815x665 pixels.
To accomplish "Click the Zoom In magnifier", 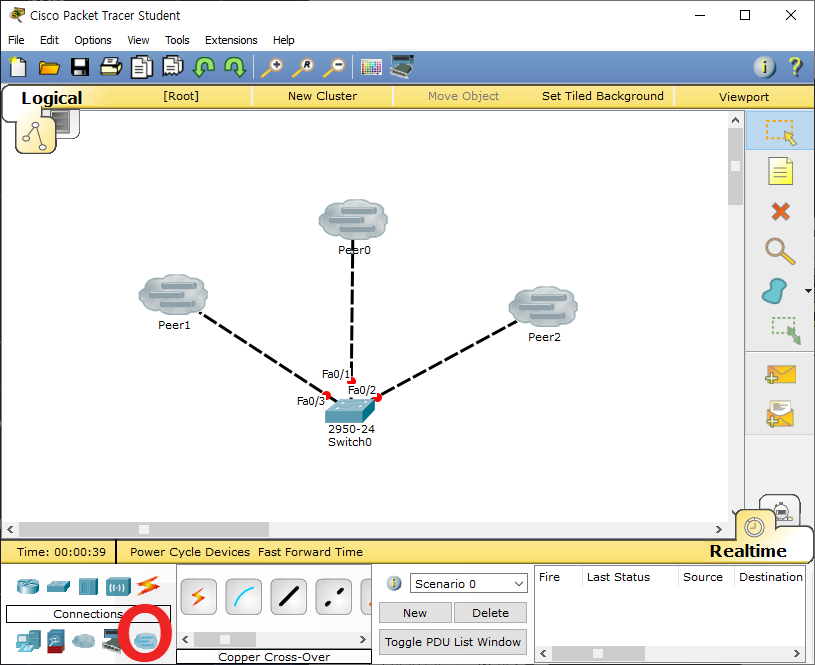I will tap(272, 68).
